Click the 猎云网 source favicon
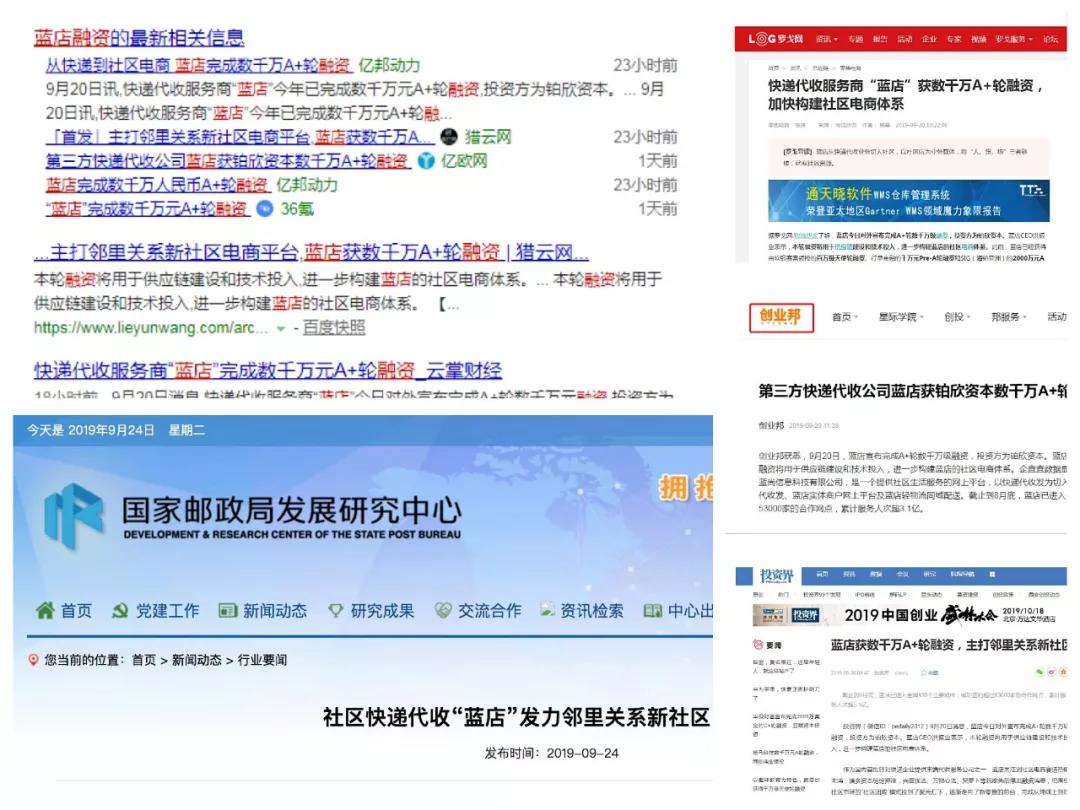The image size is (1080, 810). tap(449, 136)
